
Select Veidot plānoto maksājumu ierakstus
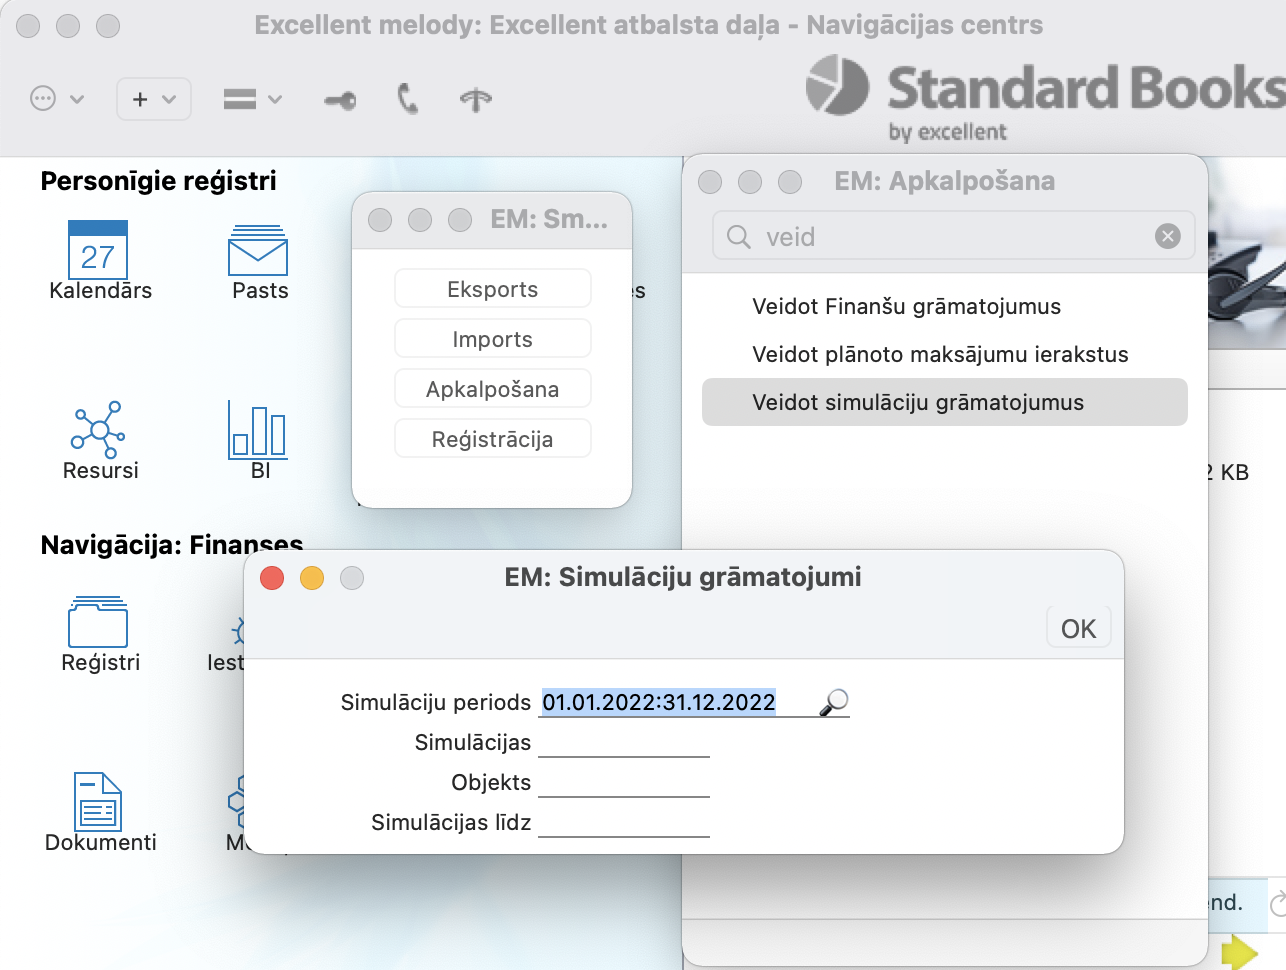pos(940,355)
